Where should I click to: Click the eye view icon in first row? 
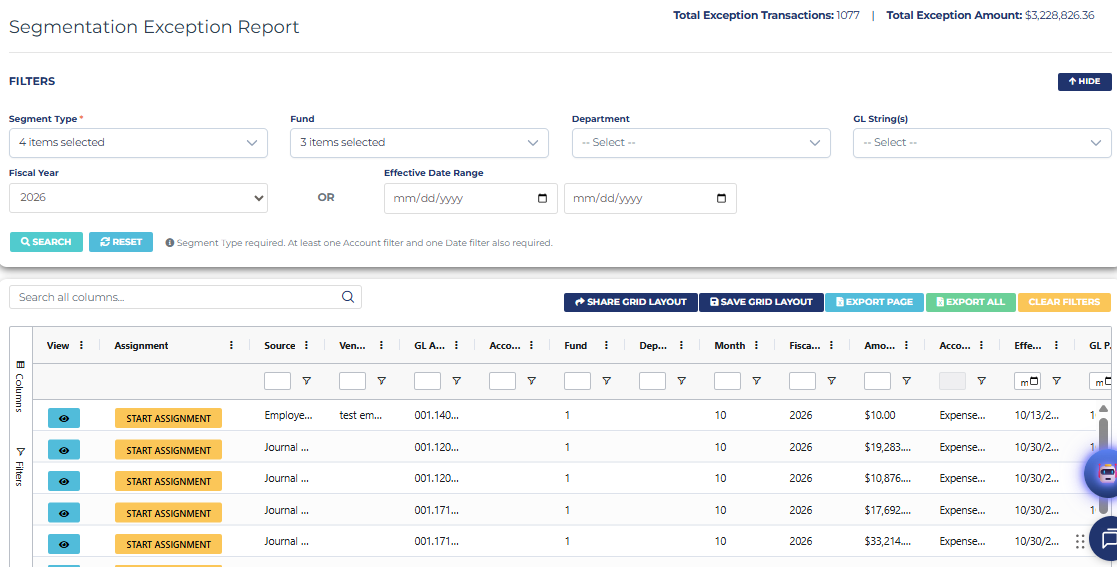pos(63,418)
